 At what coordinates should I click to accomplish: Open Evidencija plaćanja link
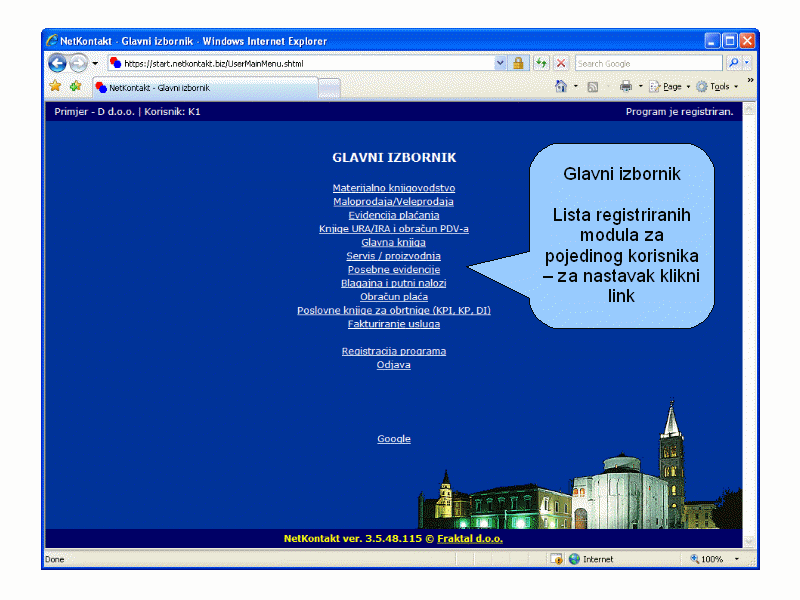393,215
